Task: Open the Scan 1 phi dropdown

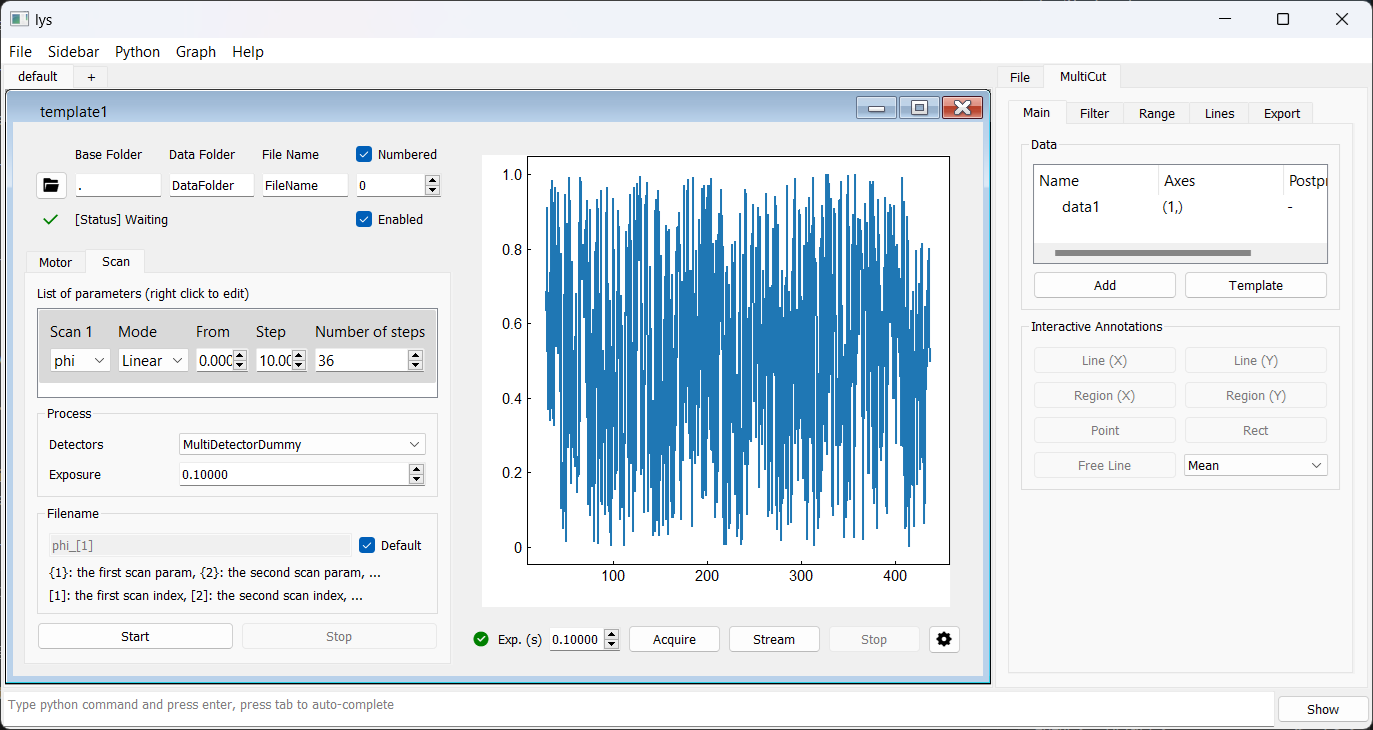Action: coord(80,361)
